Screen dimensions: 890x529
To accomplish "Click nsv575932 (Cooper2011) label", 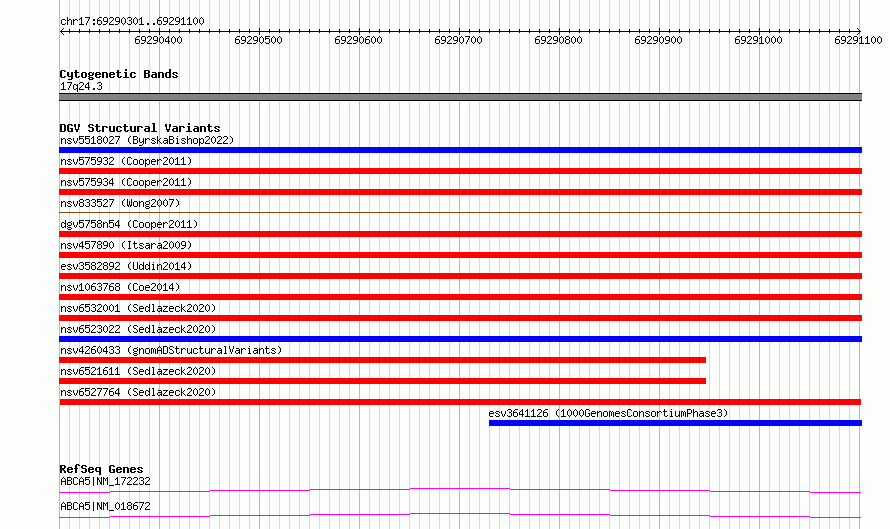I will point(126,161).
